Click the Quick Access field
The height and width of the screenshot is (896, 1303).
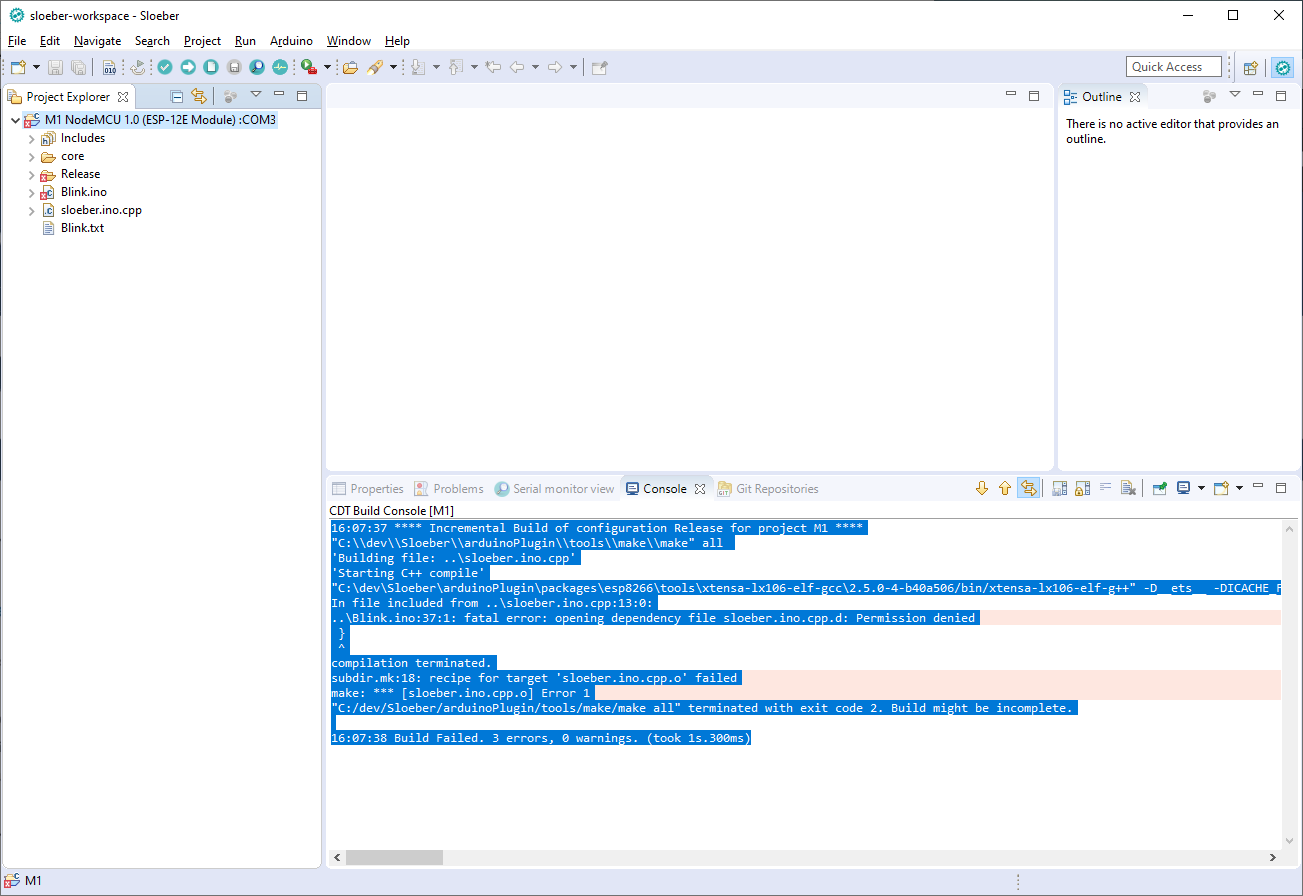click(1173, 67)
